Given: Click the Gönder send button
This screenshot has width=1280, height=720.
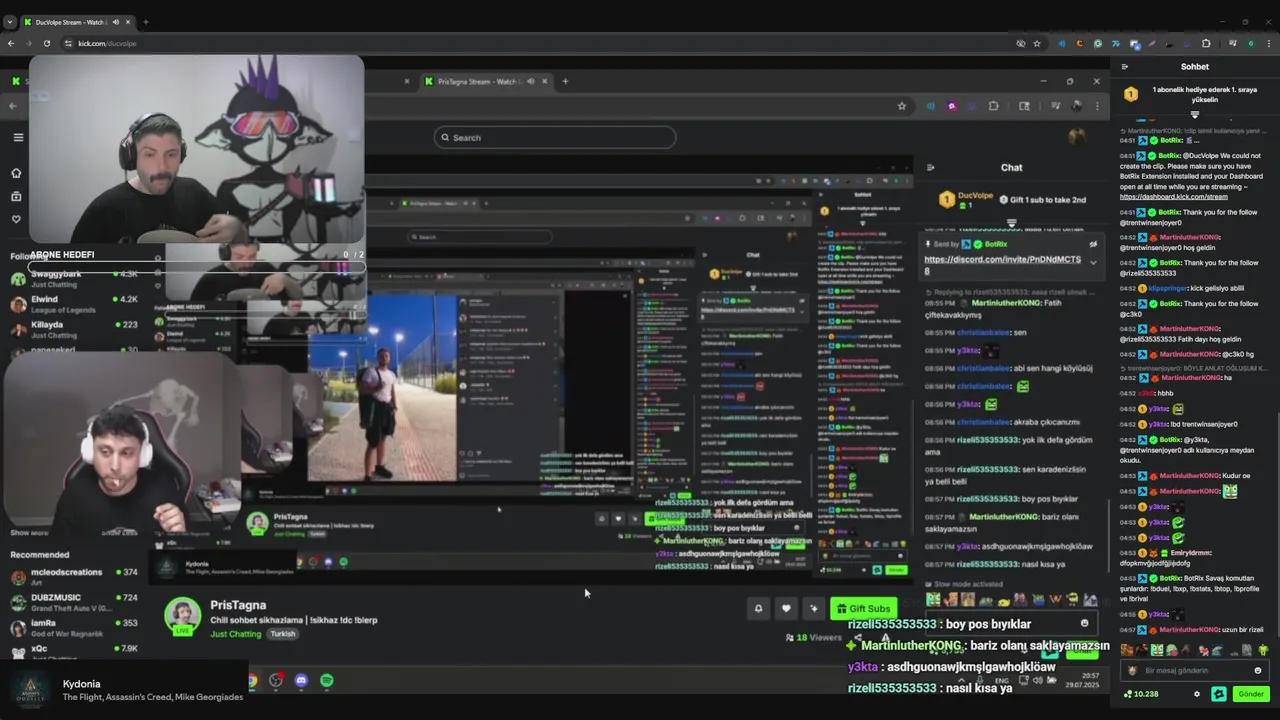Looking at the screenshot, I should pos(1251,694).
